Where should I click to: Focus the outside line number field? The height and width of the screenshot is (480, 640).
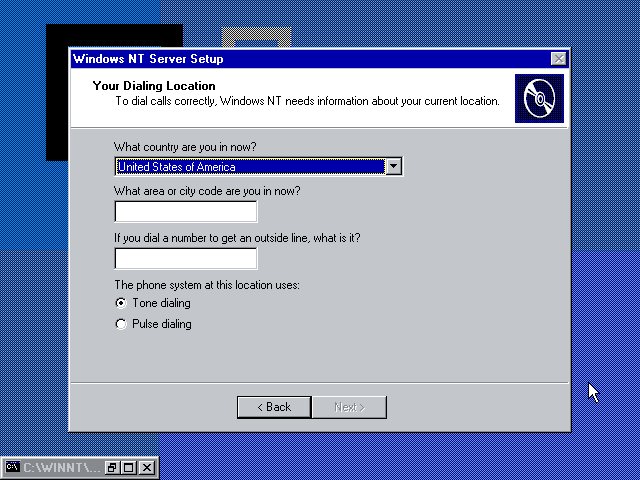[186, 258]
